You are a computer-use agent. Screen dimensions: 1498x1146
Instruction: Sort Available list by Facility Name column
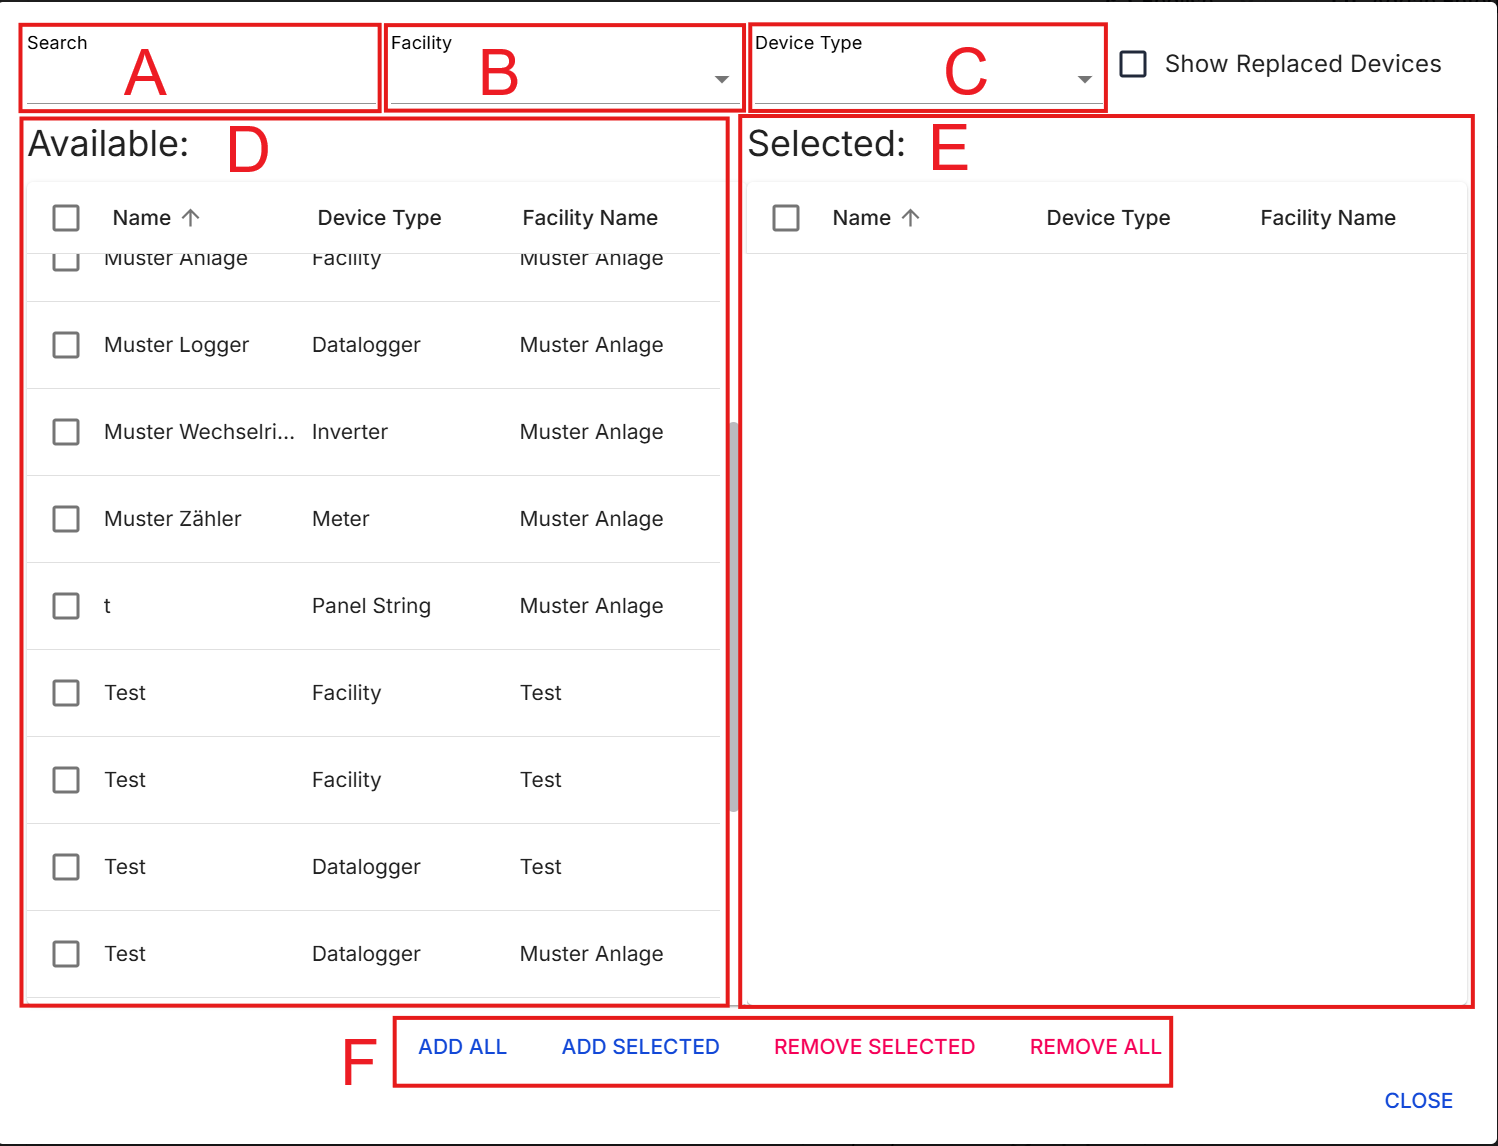tap(590, 218)
